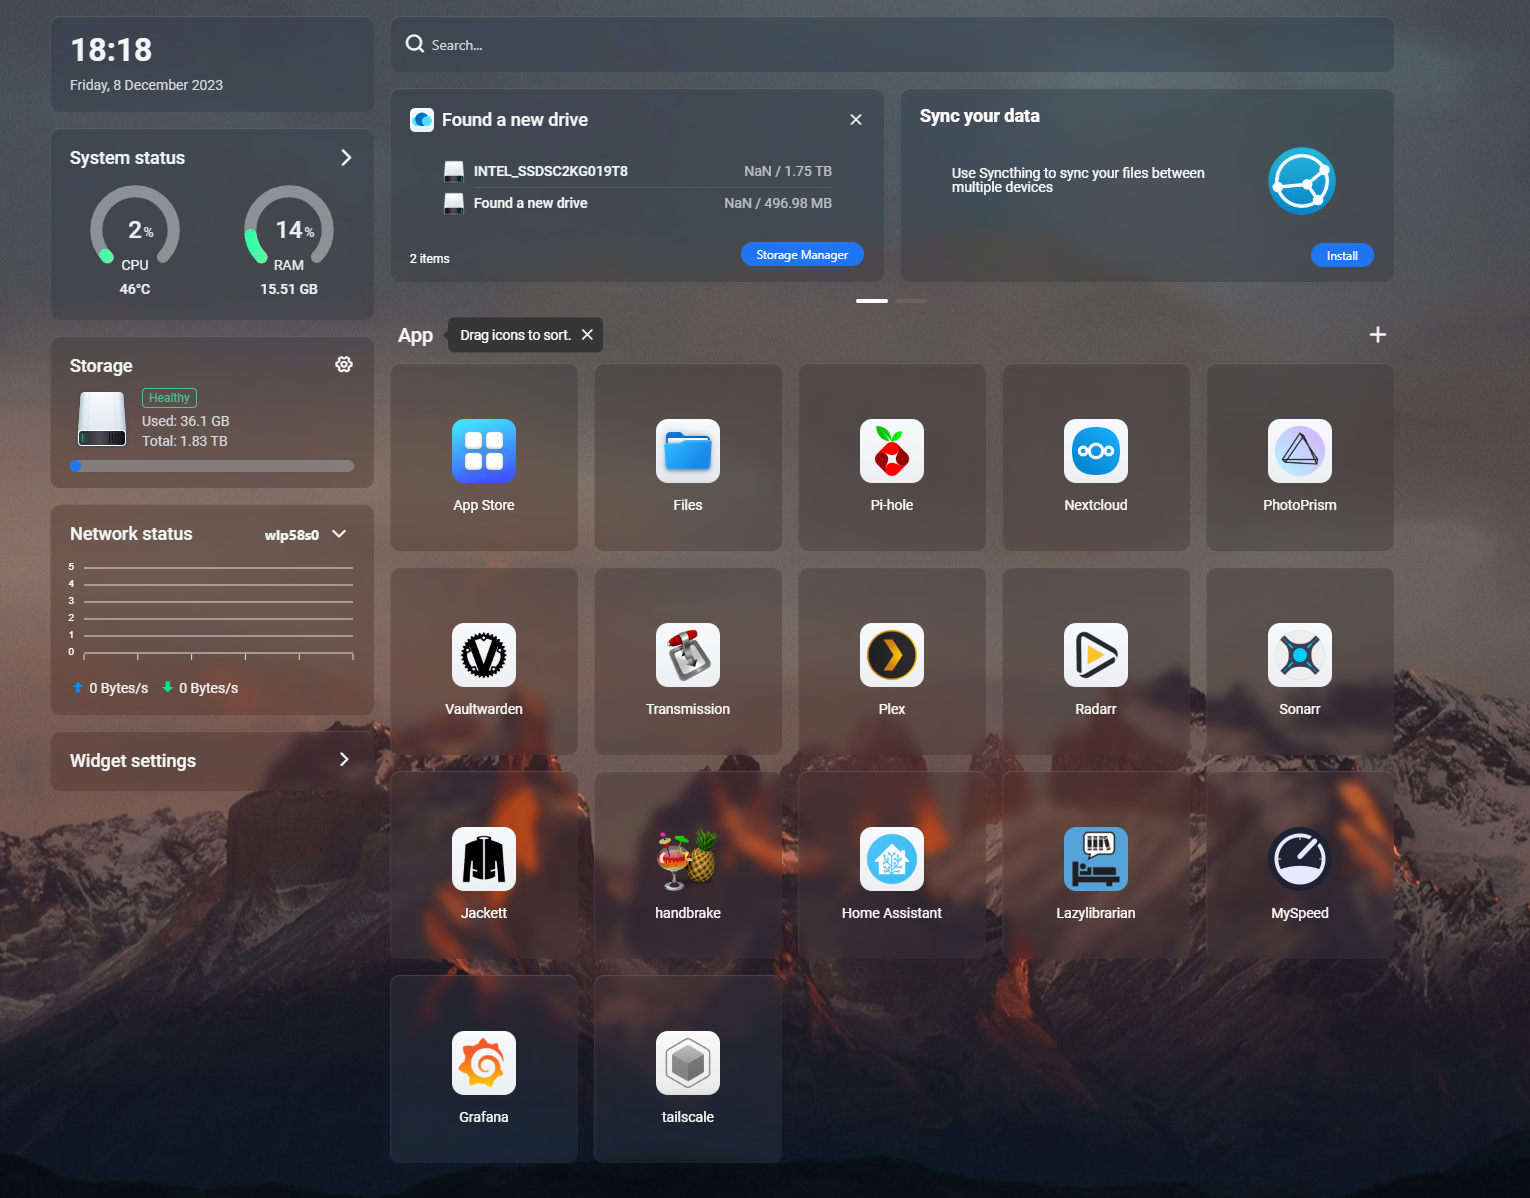Image resolution: width=1530 pixels, height=1198 pixels.
Task: Click the System status heading
Action: pyautogui.click(x=127, y=158)
